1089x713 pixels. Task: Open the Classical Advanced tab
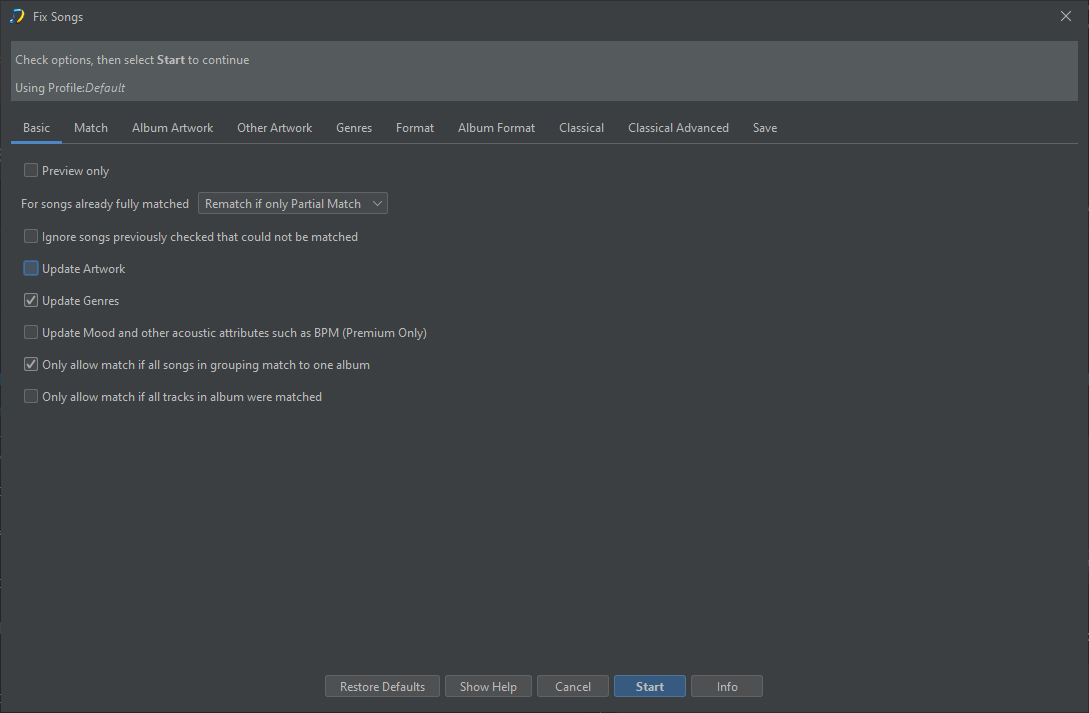tap(678, 128)
